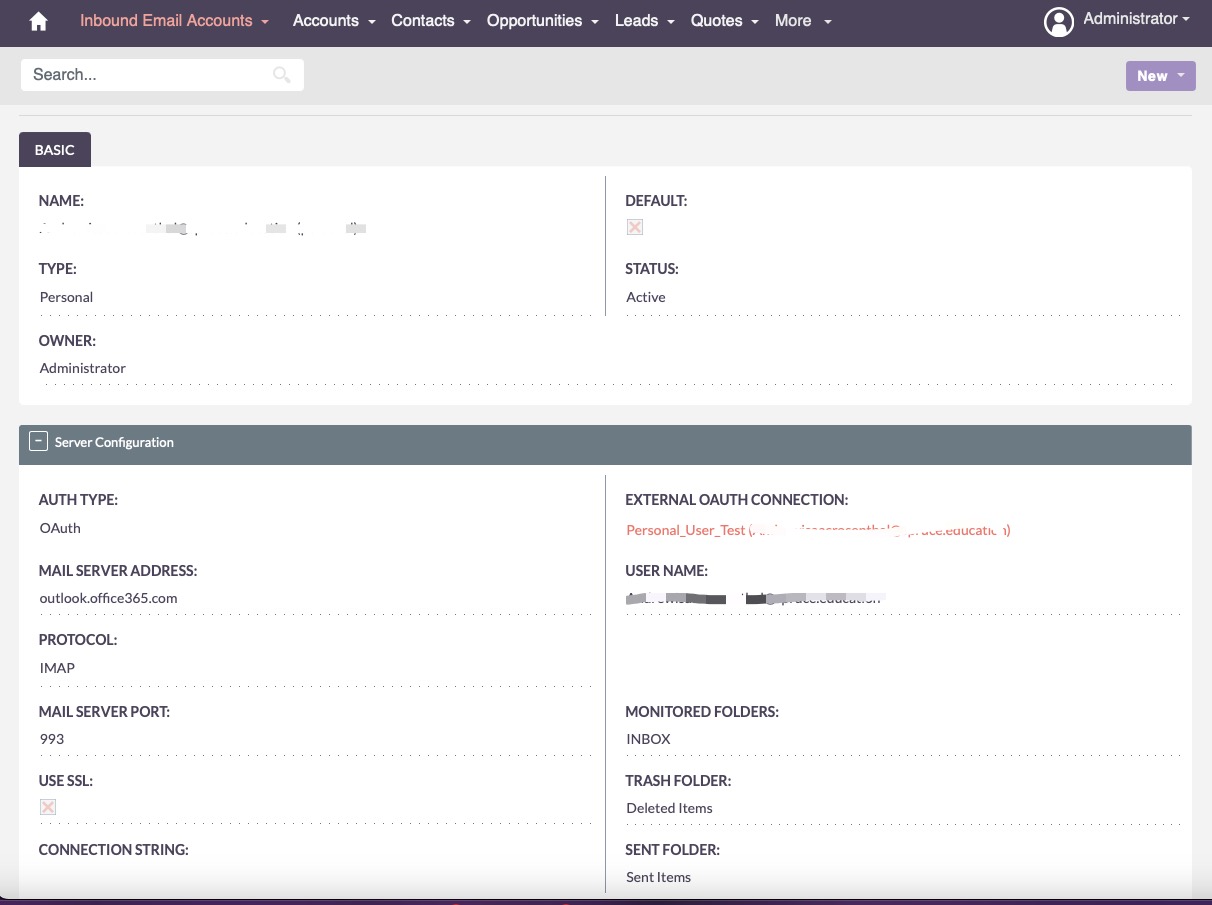
Task: Open the Personal_User_Test OAuth connection link
Action: pyautogui.click(x=818, y=530)
